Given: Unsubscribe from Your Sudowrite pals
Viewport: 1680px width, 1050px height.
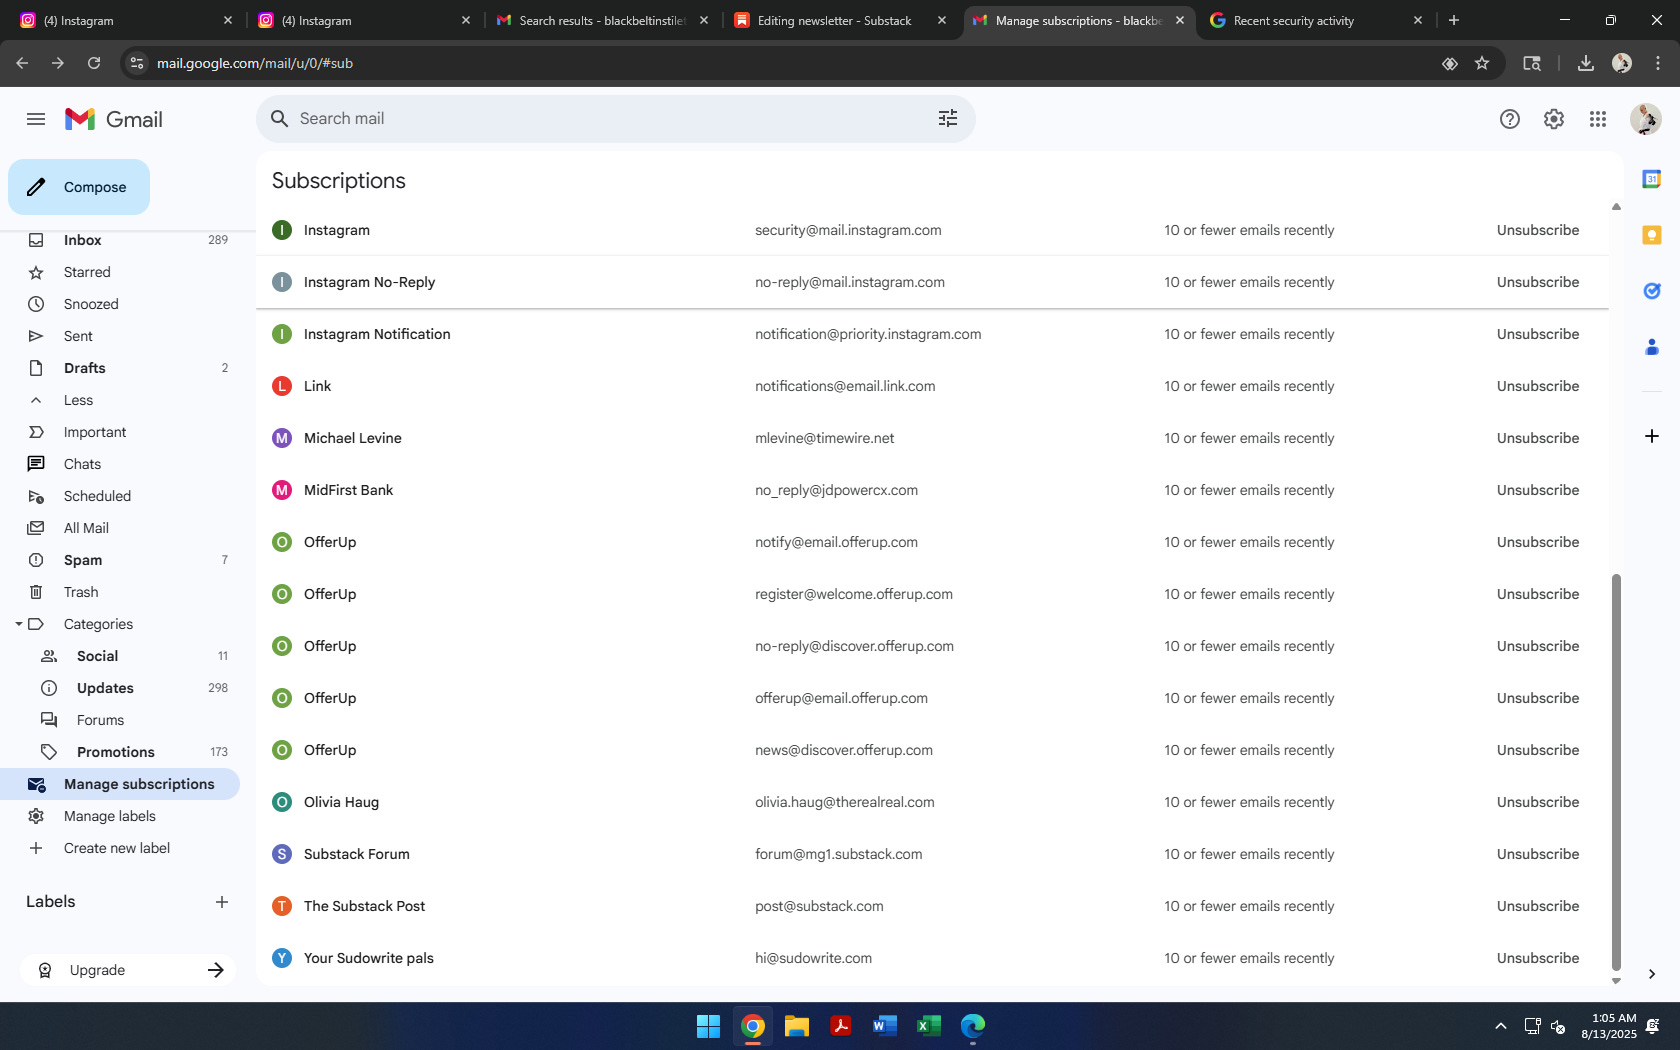Looking at the screenshot, I should [x=1538, y=958].
